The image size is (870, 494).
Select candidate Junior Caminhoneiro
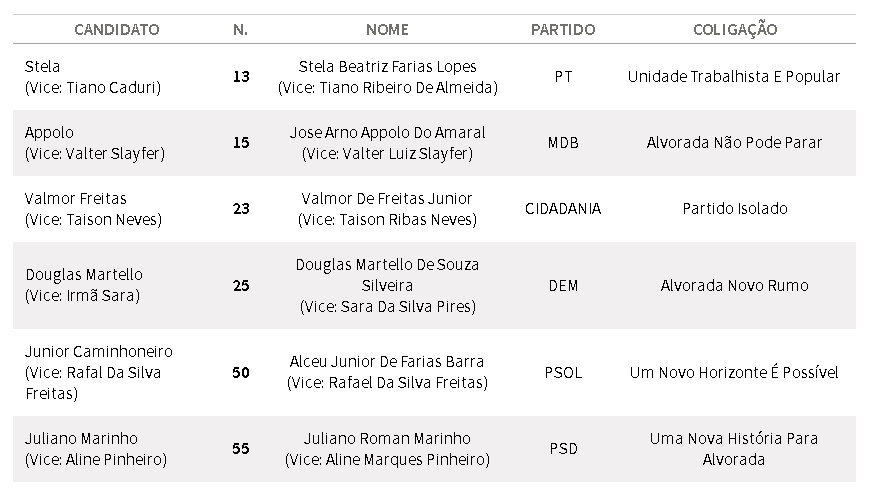99,352
